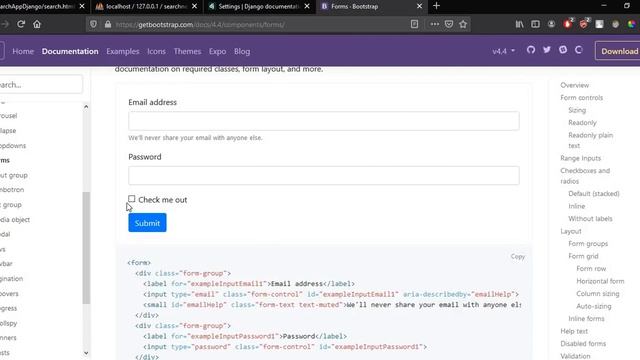This screenshot has width=640, height=360.
Task: Close the Forms - Bootstrap tab
Action: 419,6
